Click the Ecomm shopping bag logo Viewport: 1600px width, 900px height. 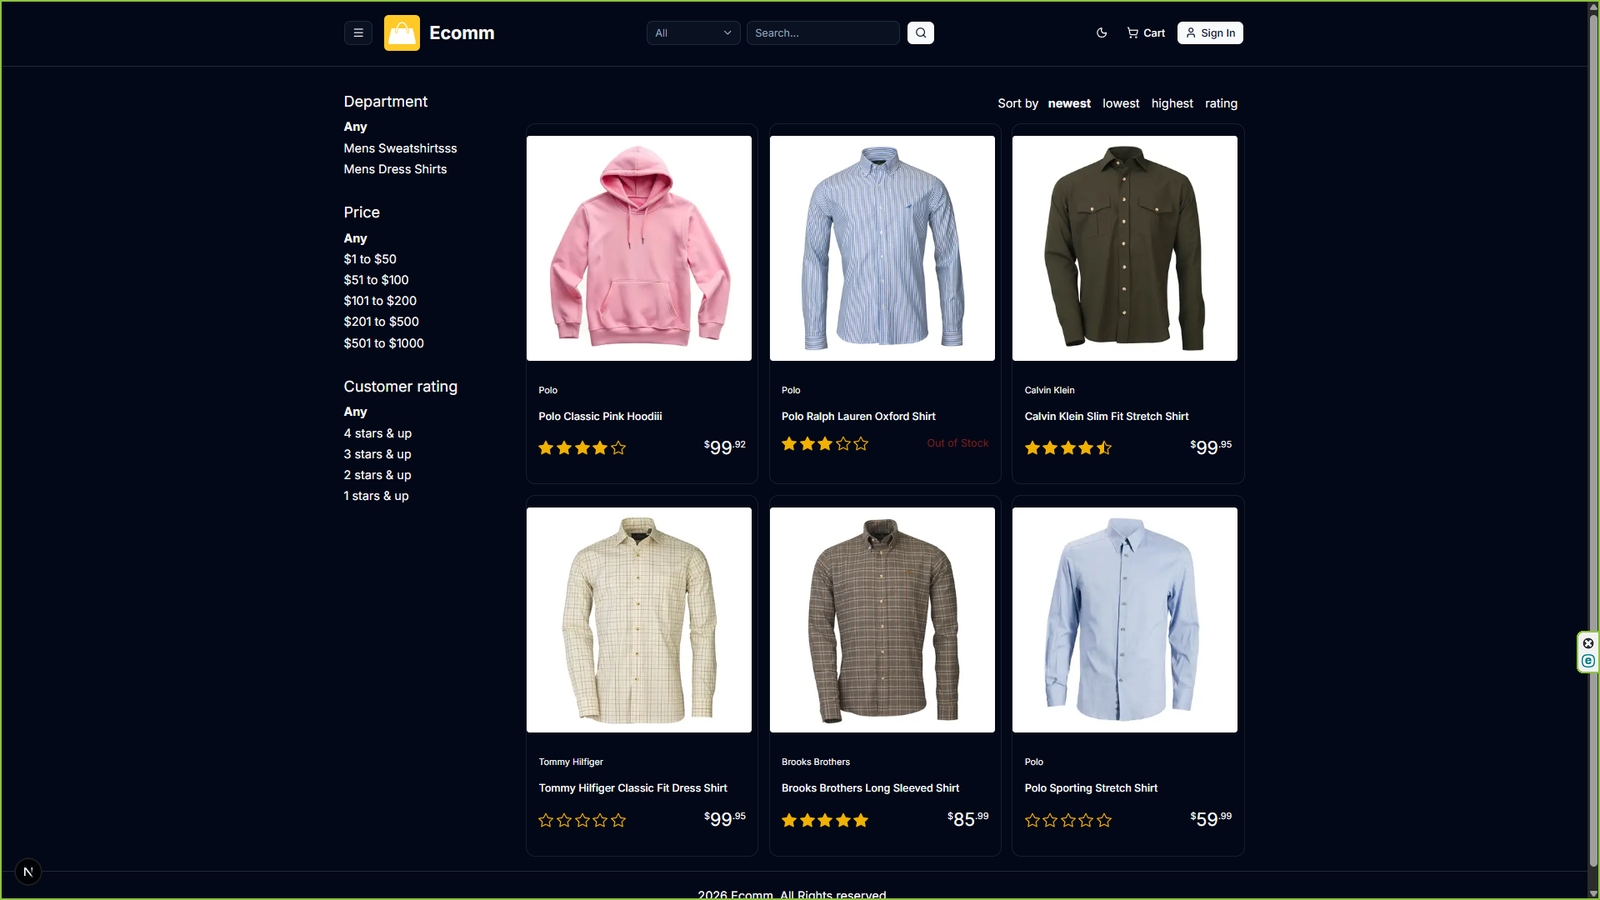tap(402, 33)
